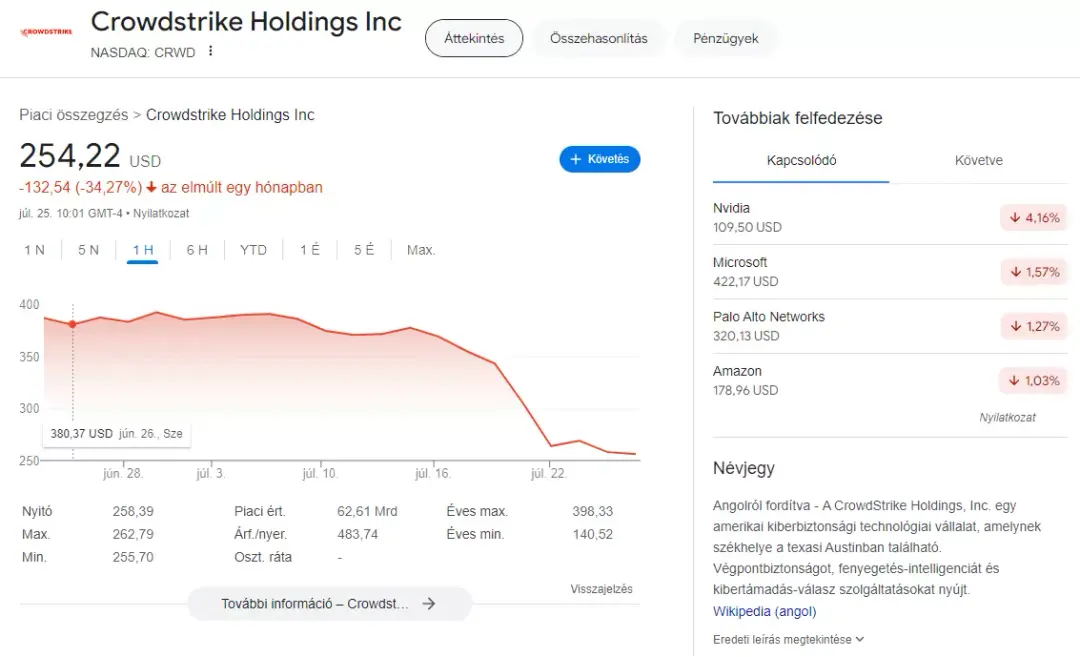
Task: Click Nyilatkozat link under related stocks
Action: click(x=1007, y=417)
